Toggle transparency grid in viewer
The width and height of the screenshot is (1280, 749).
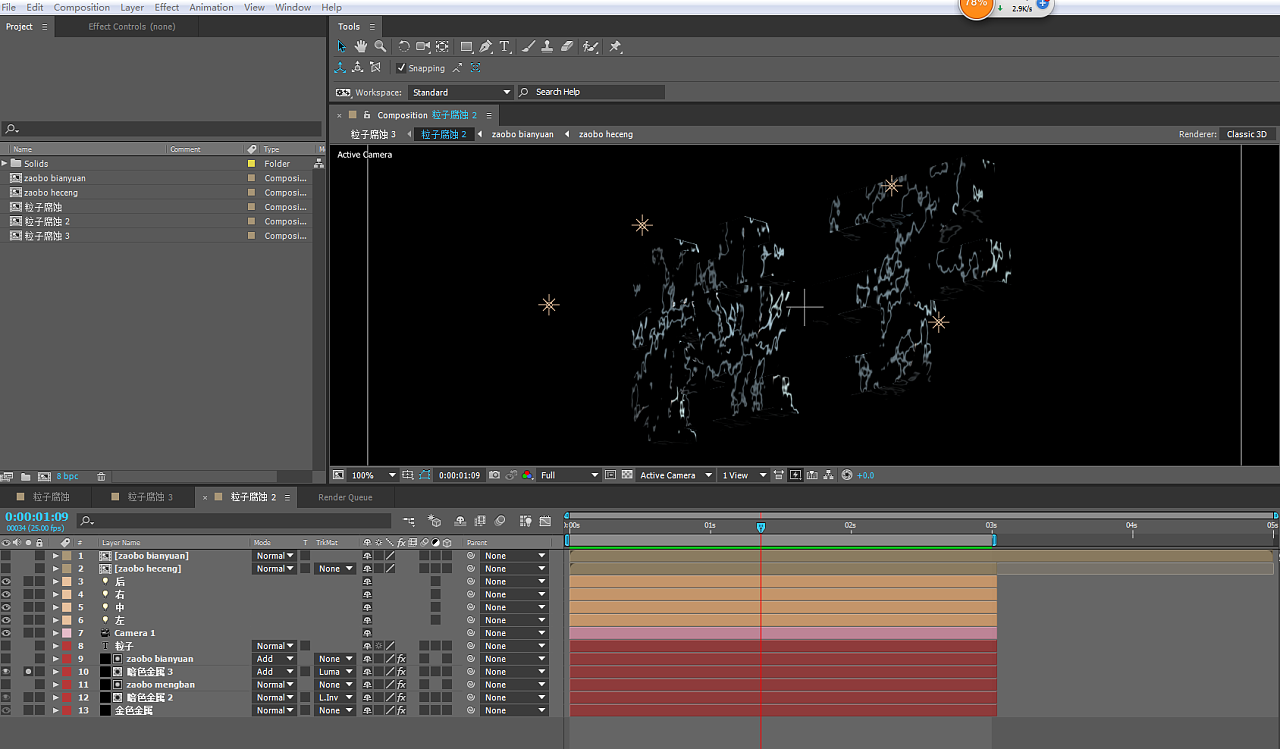(x=627, y=475)
